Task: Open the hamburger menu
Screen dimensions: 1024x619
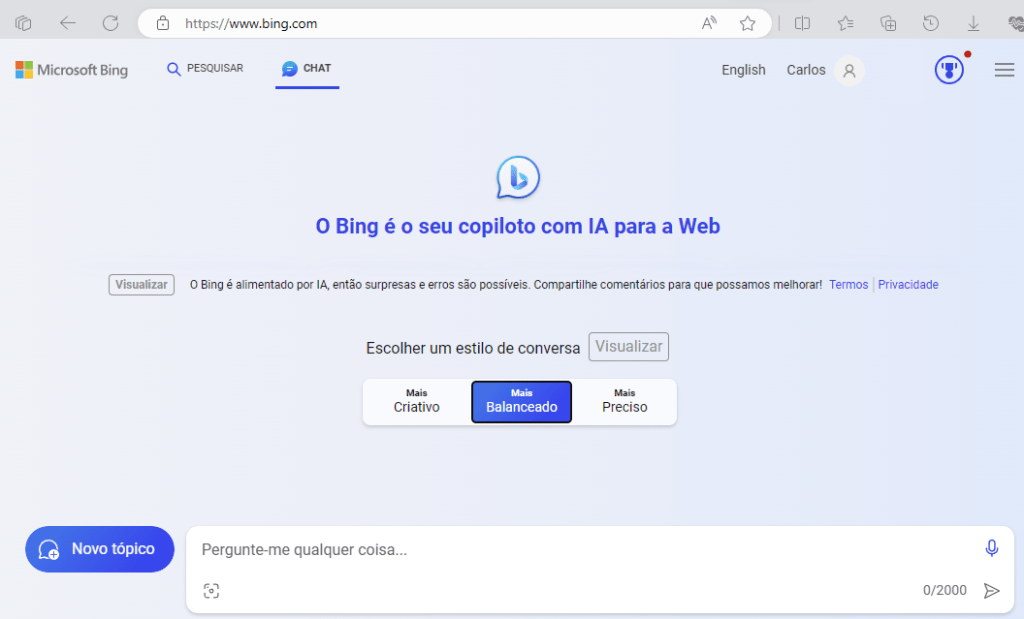Action: click(1004, 70)
